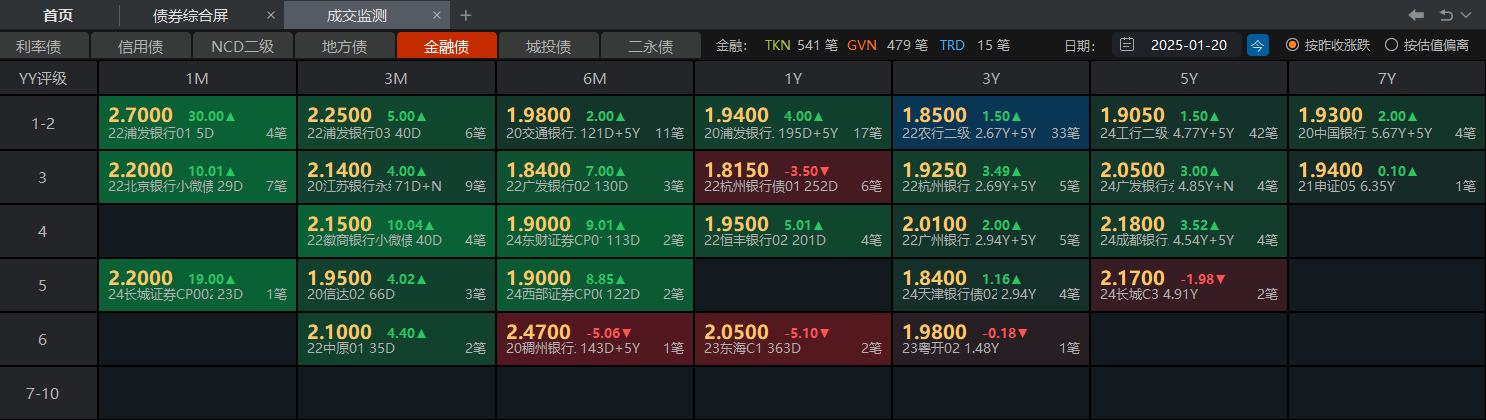Open the calendar icon in date field

coord(1127,45)
